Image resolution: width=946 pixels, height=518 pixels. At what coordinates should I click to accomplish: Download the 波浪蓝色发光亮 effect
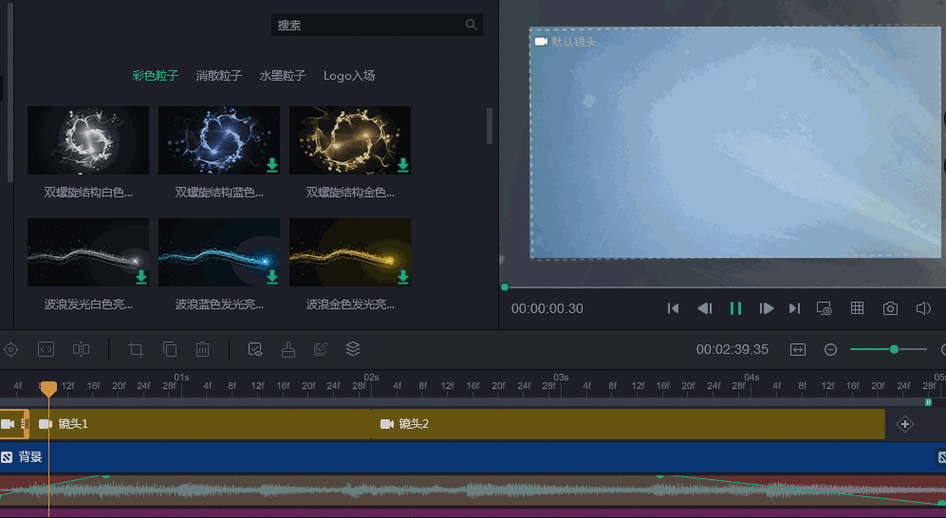tap(272, 277)
